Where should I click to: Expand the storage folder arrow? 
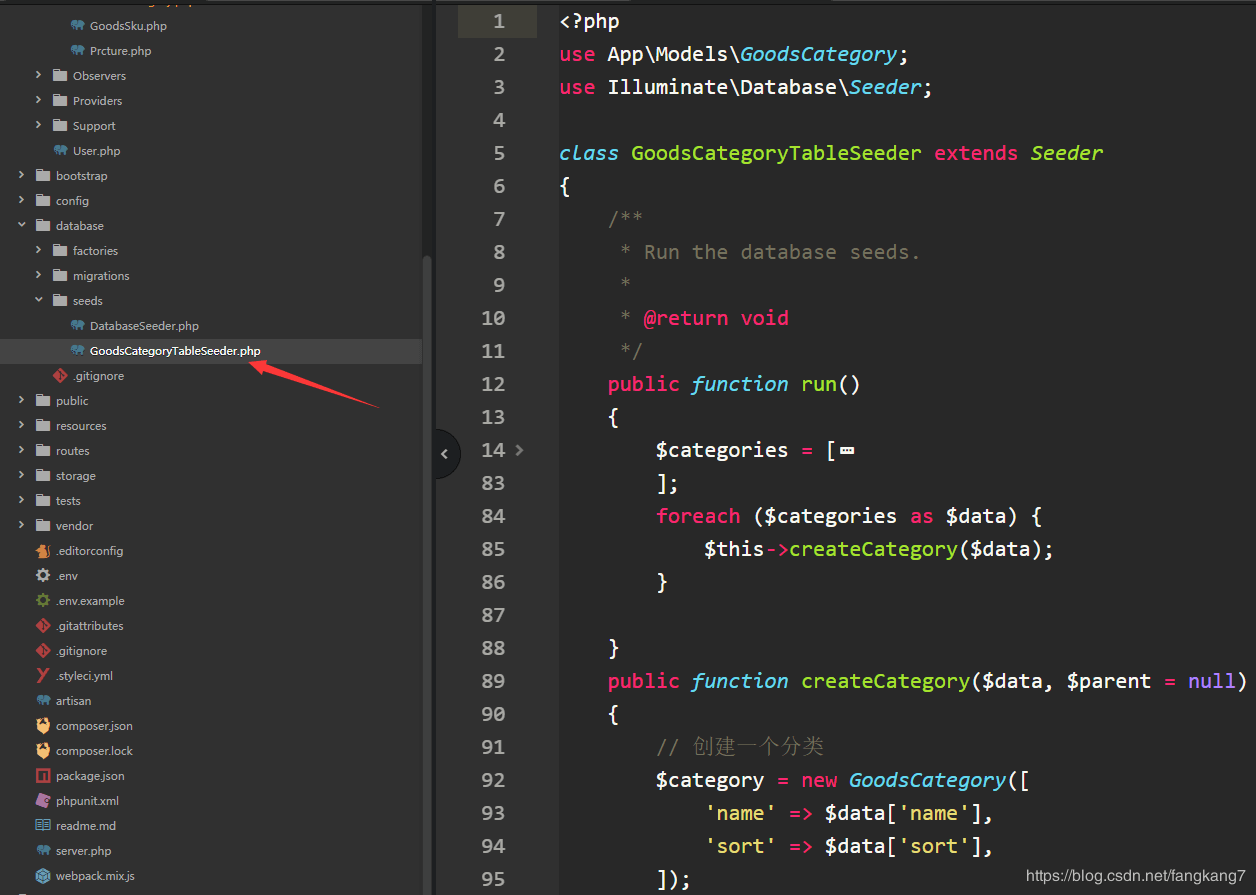click(x=21, y=476)
